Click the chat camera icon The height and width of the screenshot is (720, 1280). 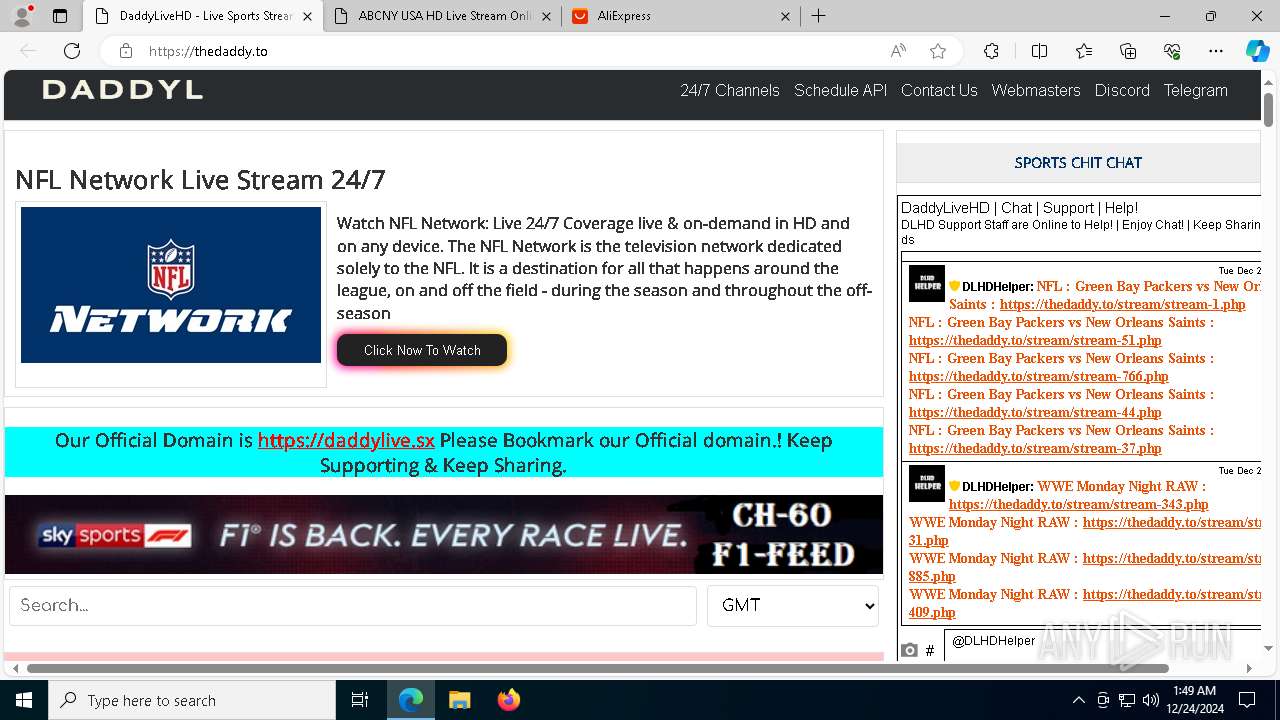coord(909,650)
